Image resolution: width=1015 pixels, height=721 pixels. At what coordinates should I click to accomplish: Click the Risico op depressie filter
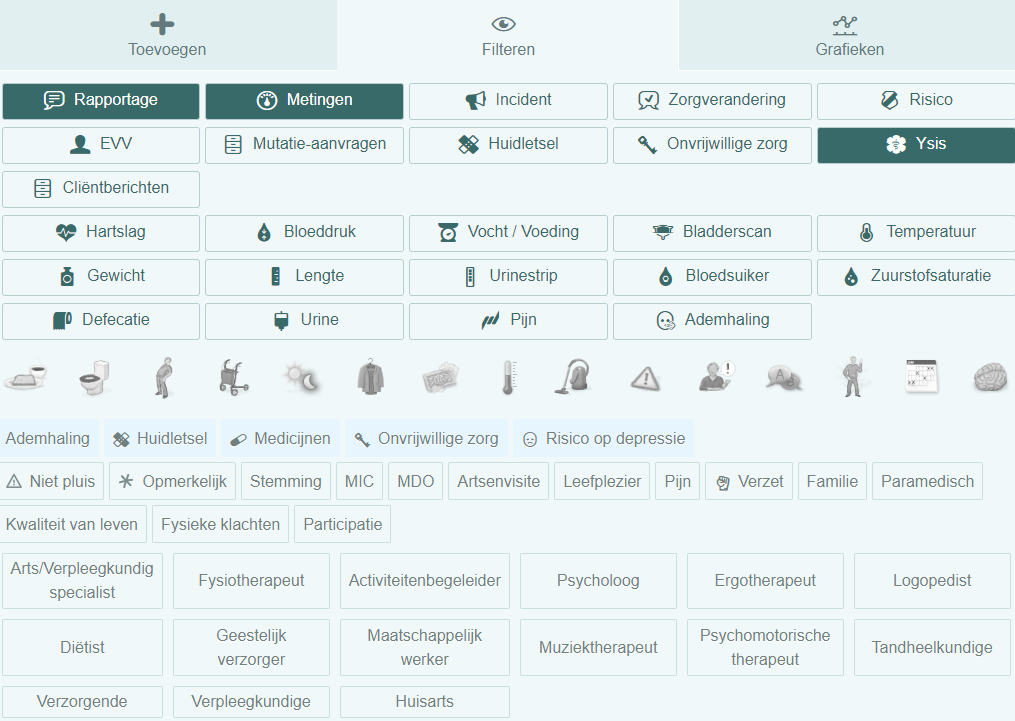(x=604, y=438)
